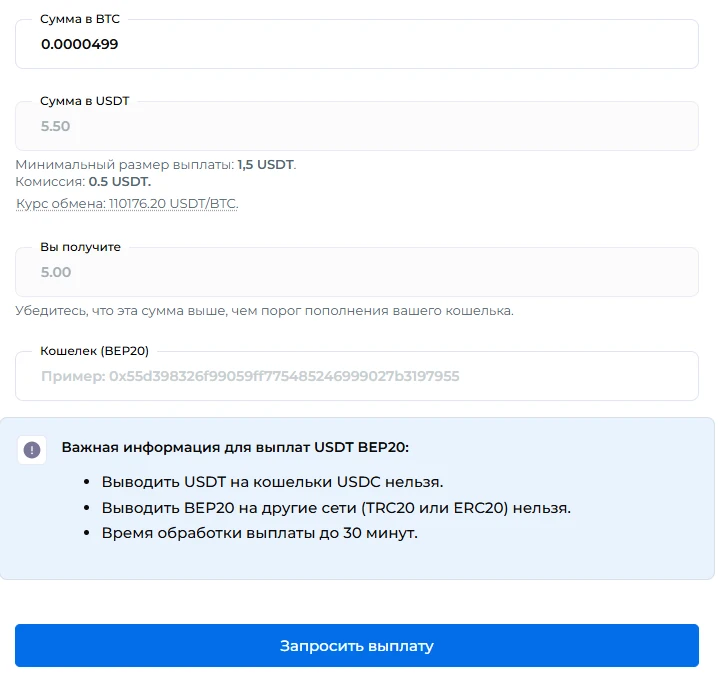Click the Кошелек (BEP20) field label
Screen dimensions: 718x676
pos(94,351)
